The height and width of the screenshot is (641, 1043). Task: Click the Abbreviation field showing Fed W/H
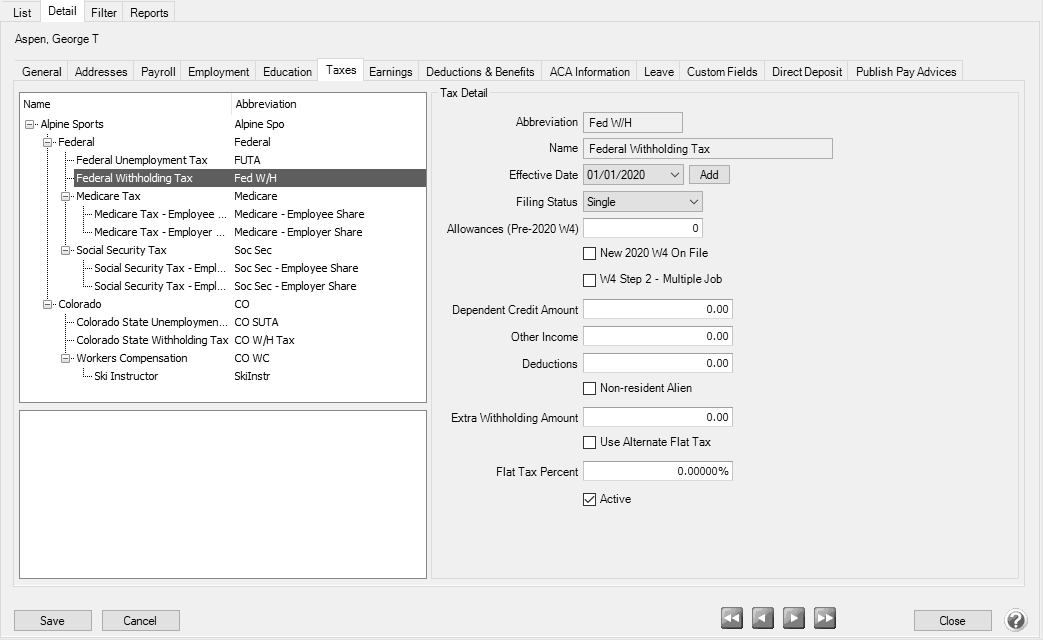[633, 122]
